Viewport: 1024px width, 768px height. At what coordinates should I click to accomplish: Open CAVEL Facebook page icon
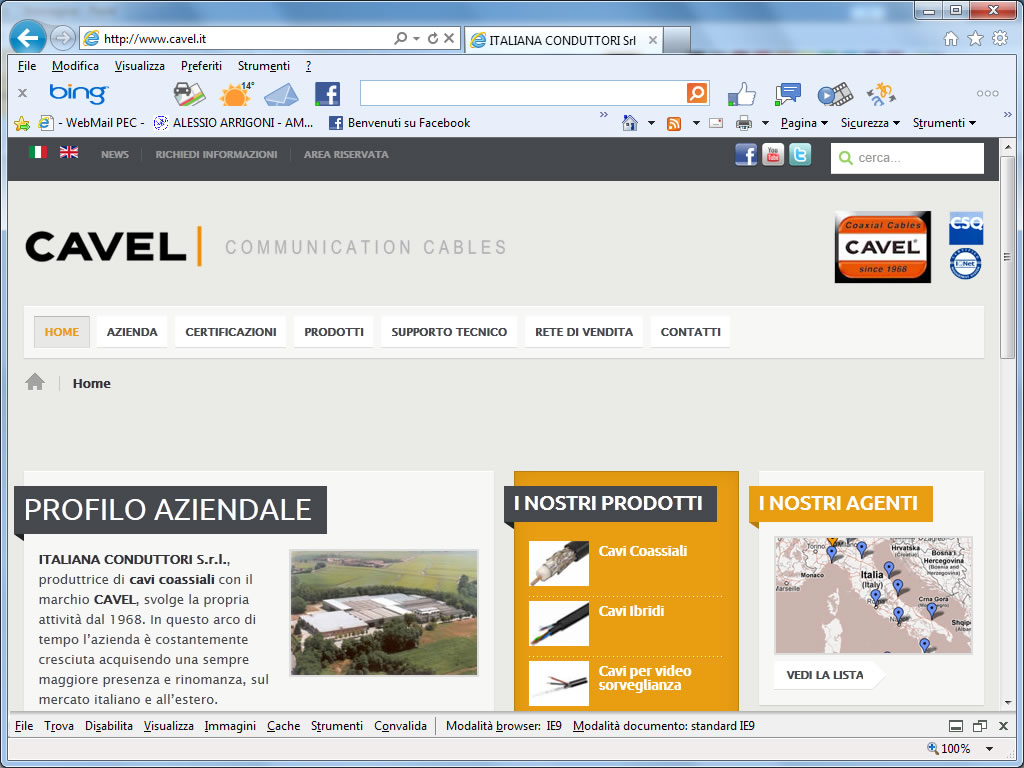tap(746, 155)
